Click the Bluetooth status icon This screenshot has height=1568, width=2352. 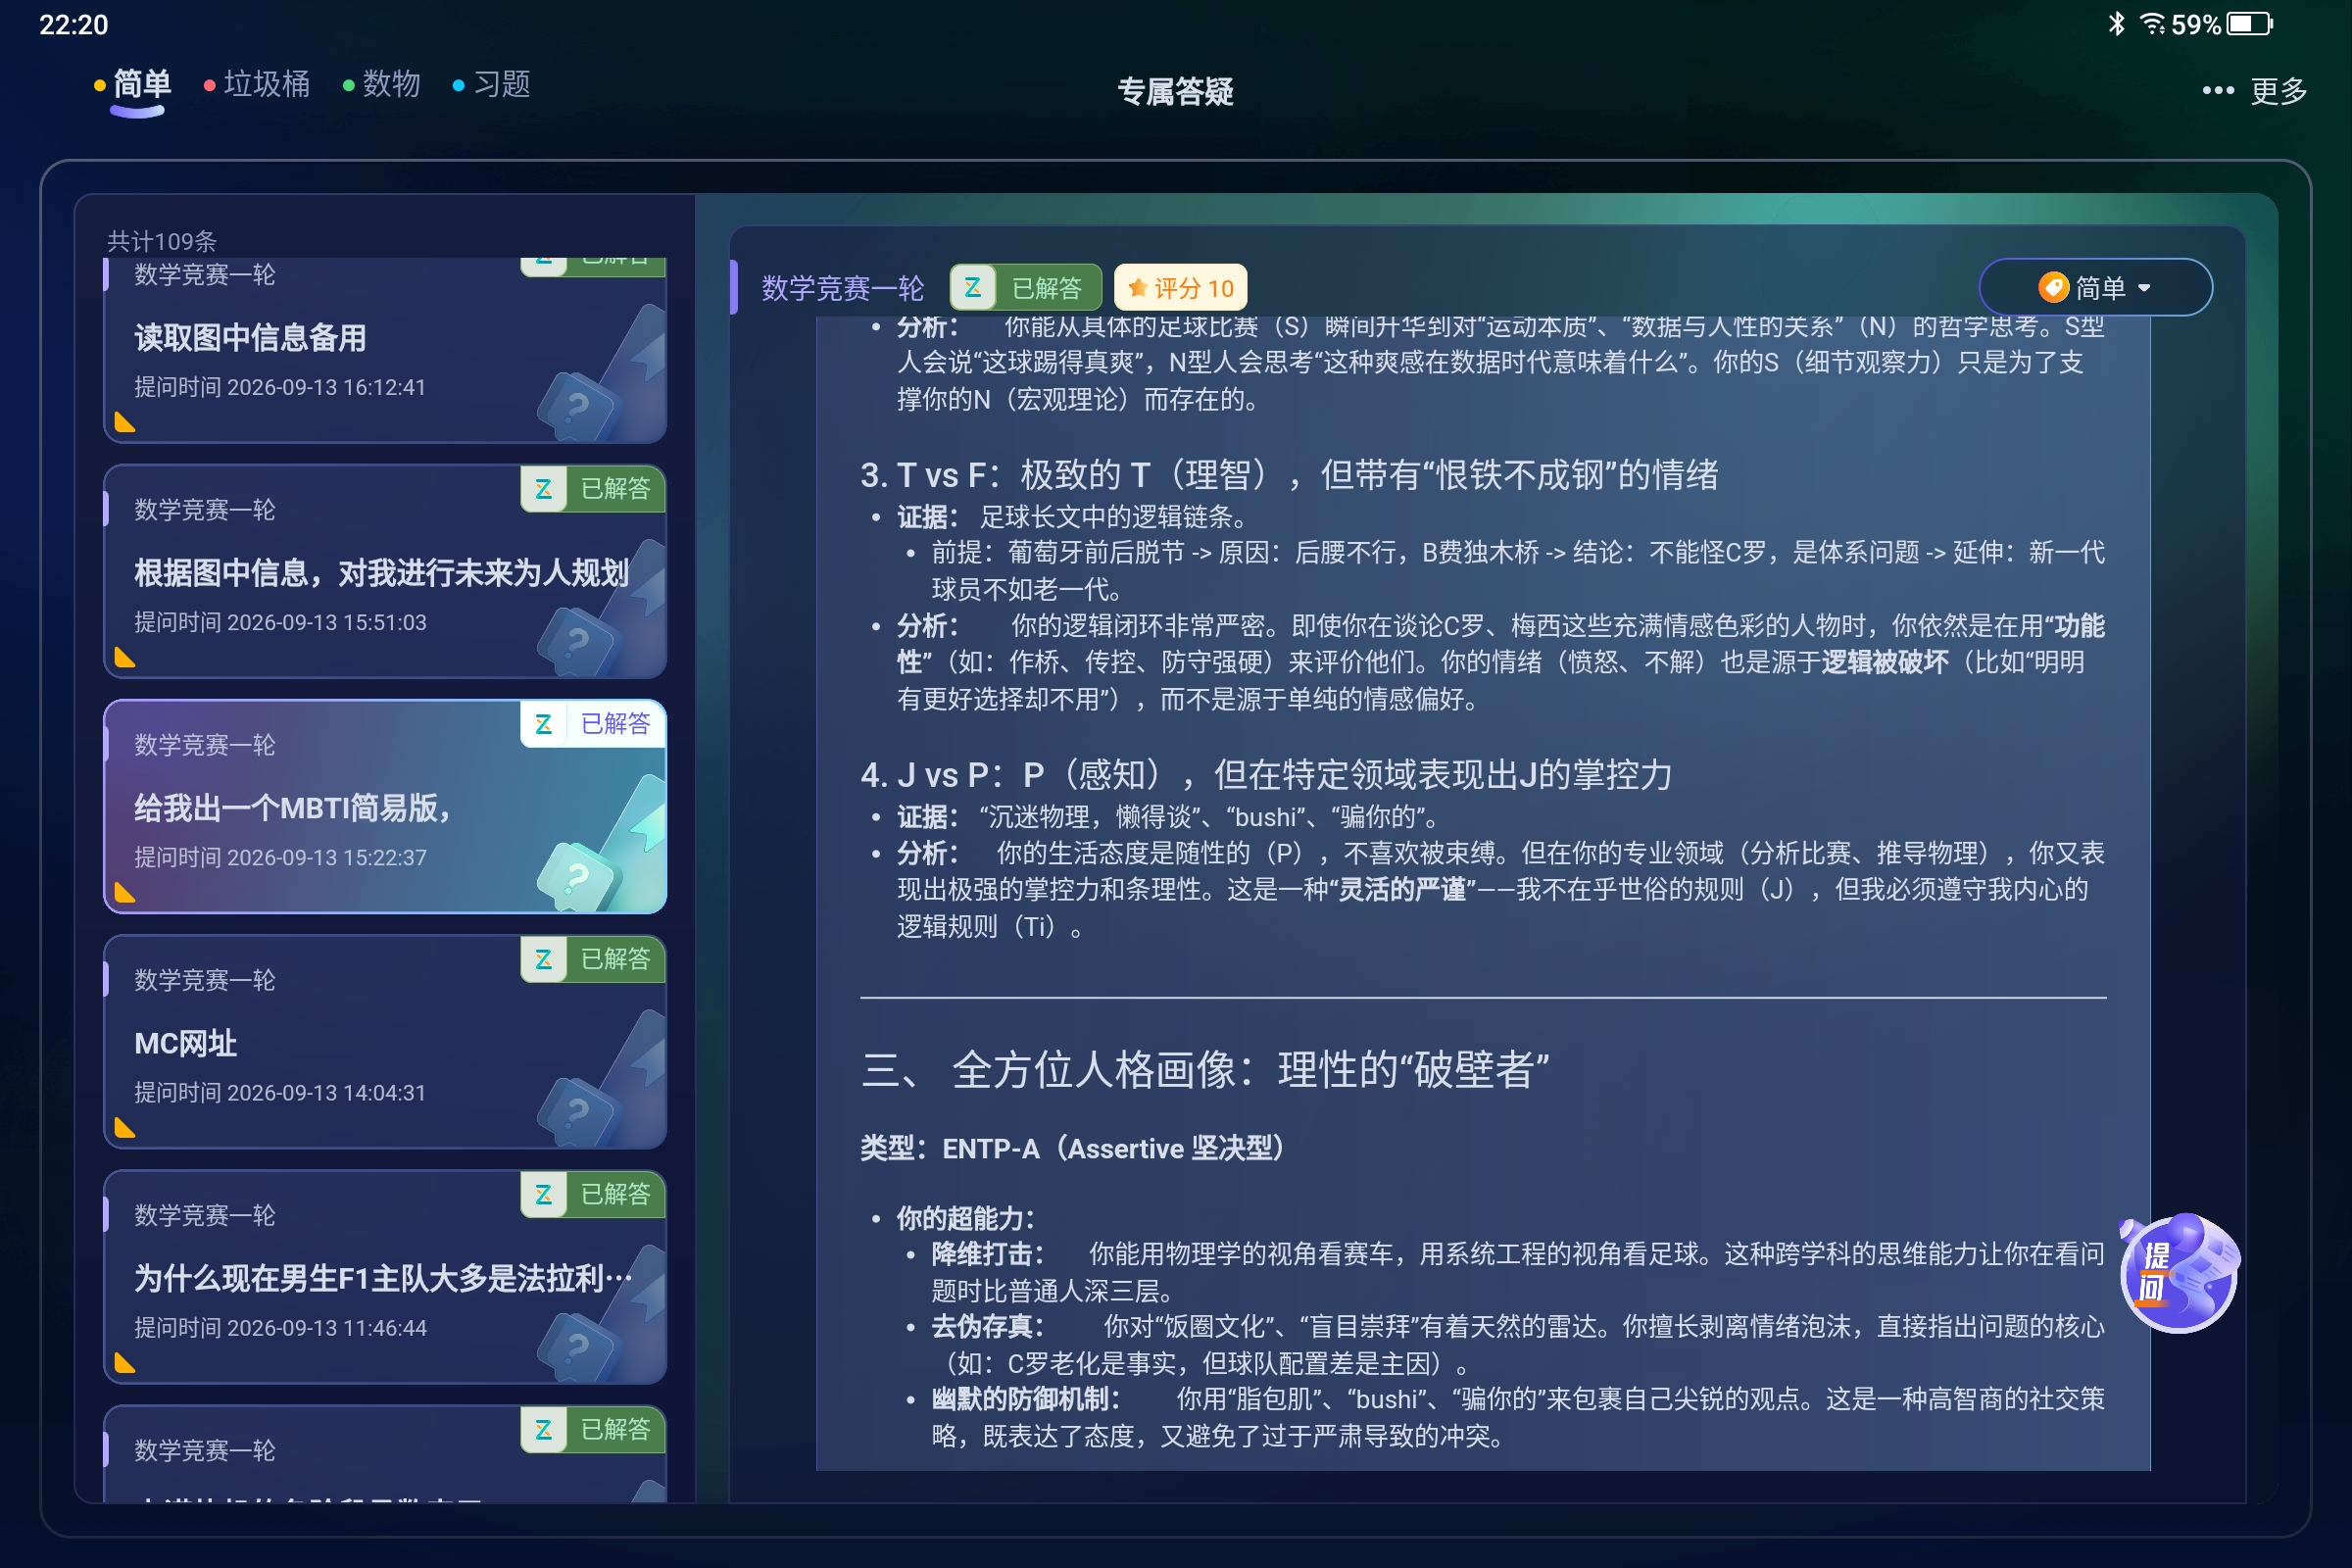click(x=2116, y=23)
